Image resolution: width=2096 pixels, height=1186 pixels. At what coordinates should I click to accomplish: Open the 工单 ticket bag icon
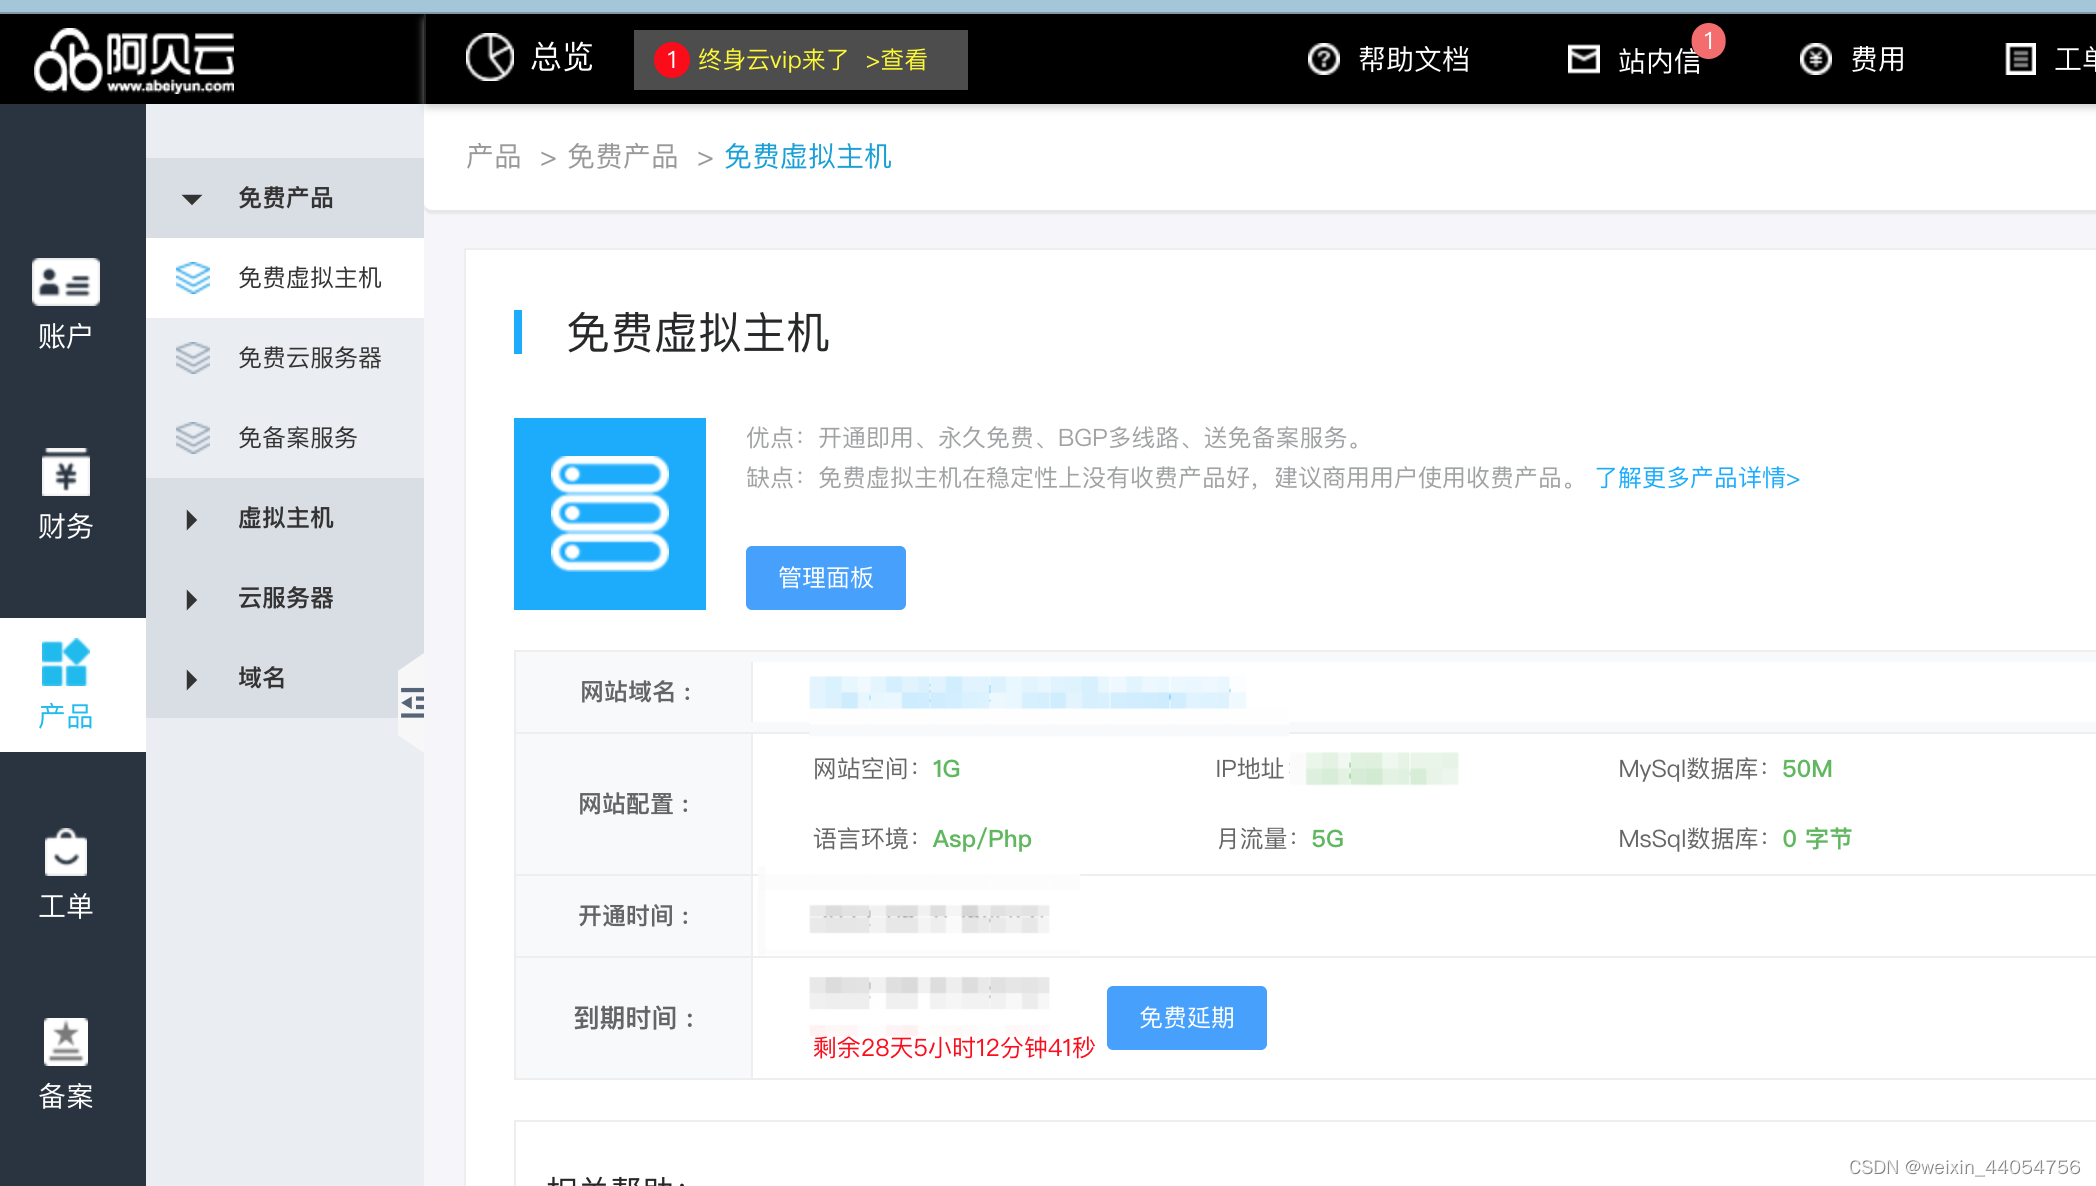point(66,854)
